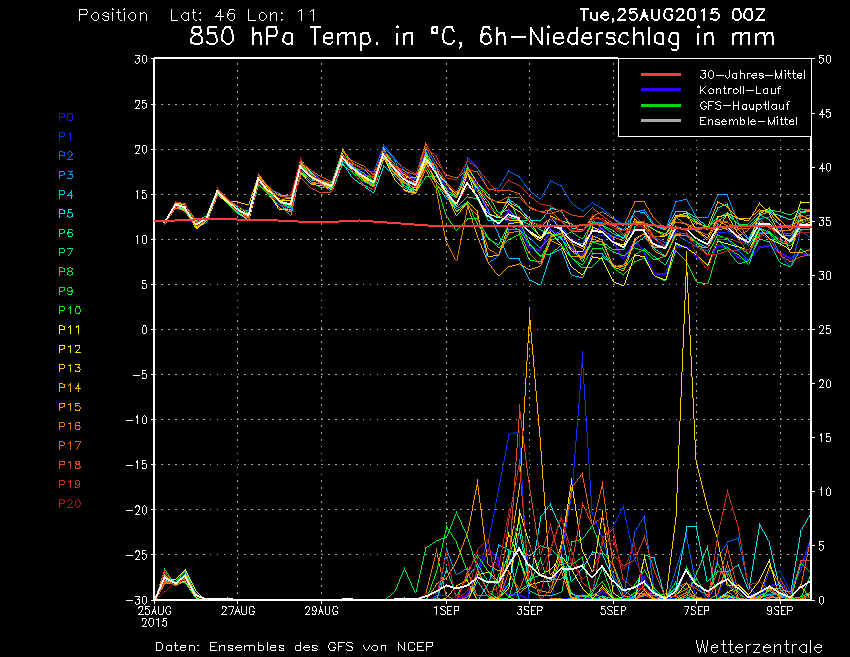This screenshot has height=657, width=850.
Task: Click the Position Lat: 46 Lon: 11 text
Action: 197,16
